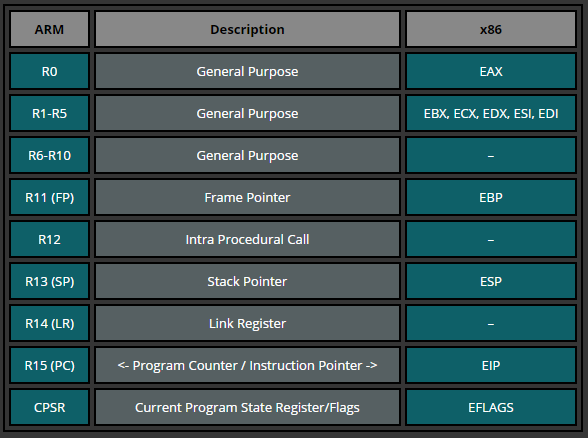Select the R6-R10 cell
Screen dimensions: 588x438
click(50, 155)
